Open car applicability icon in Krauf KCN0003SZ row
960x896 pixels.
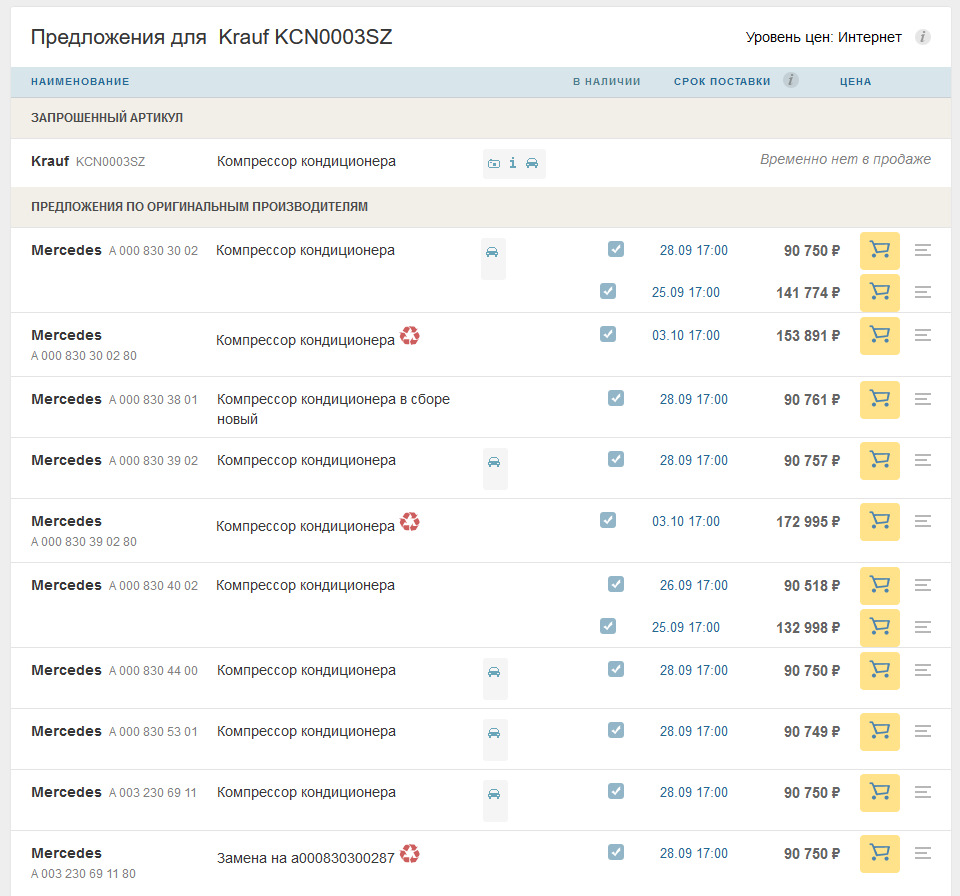pyautogui.click(x=532, y=163)
